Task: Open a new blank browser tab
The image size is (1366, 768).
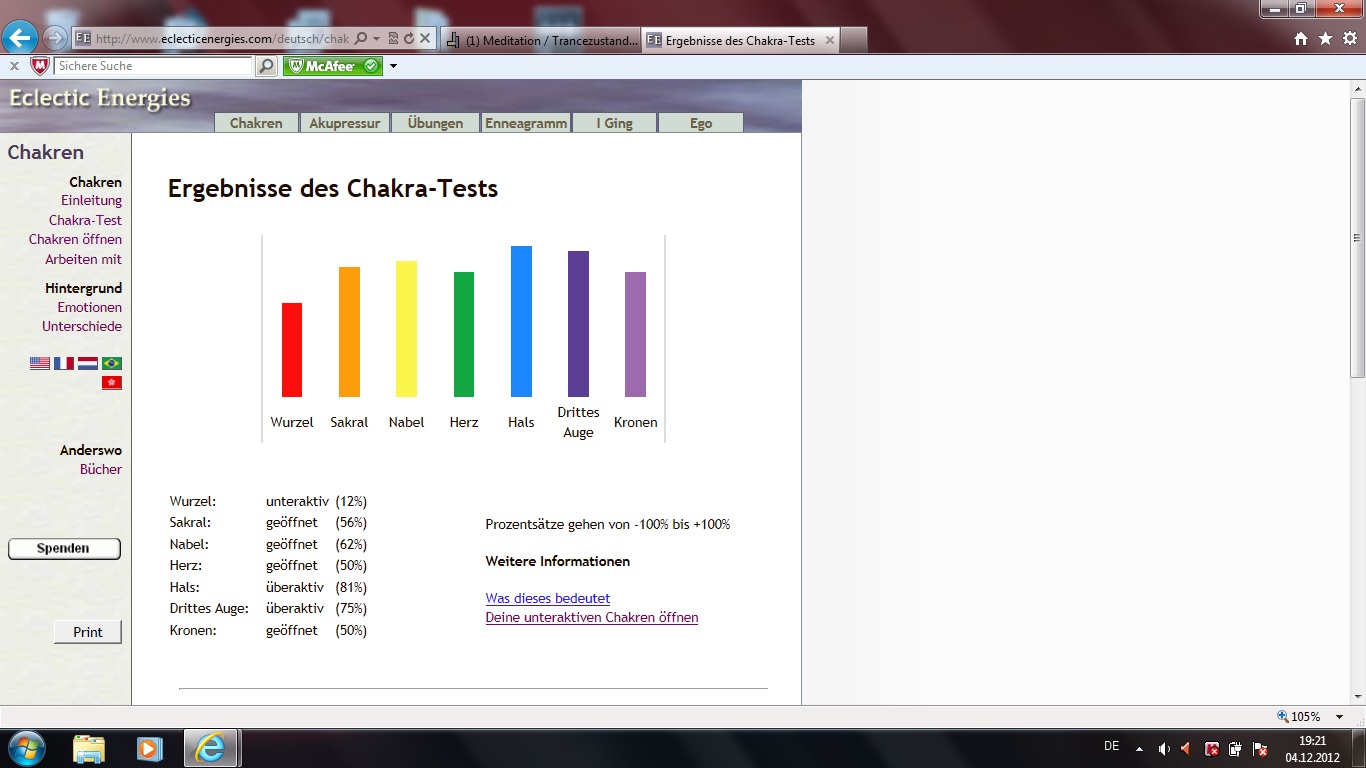Action: (853, 40)
